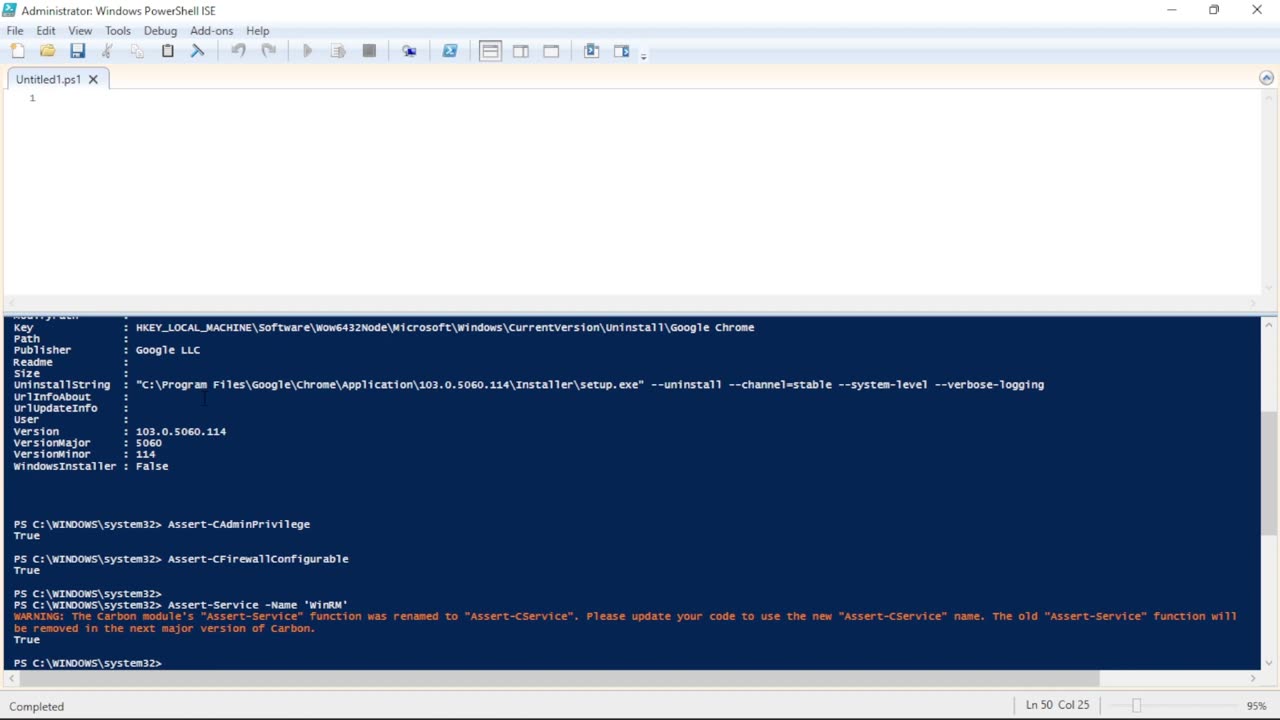
Task: Open the Help menu
Action: point(258,31)
